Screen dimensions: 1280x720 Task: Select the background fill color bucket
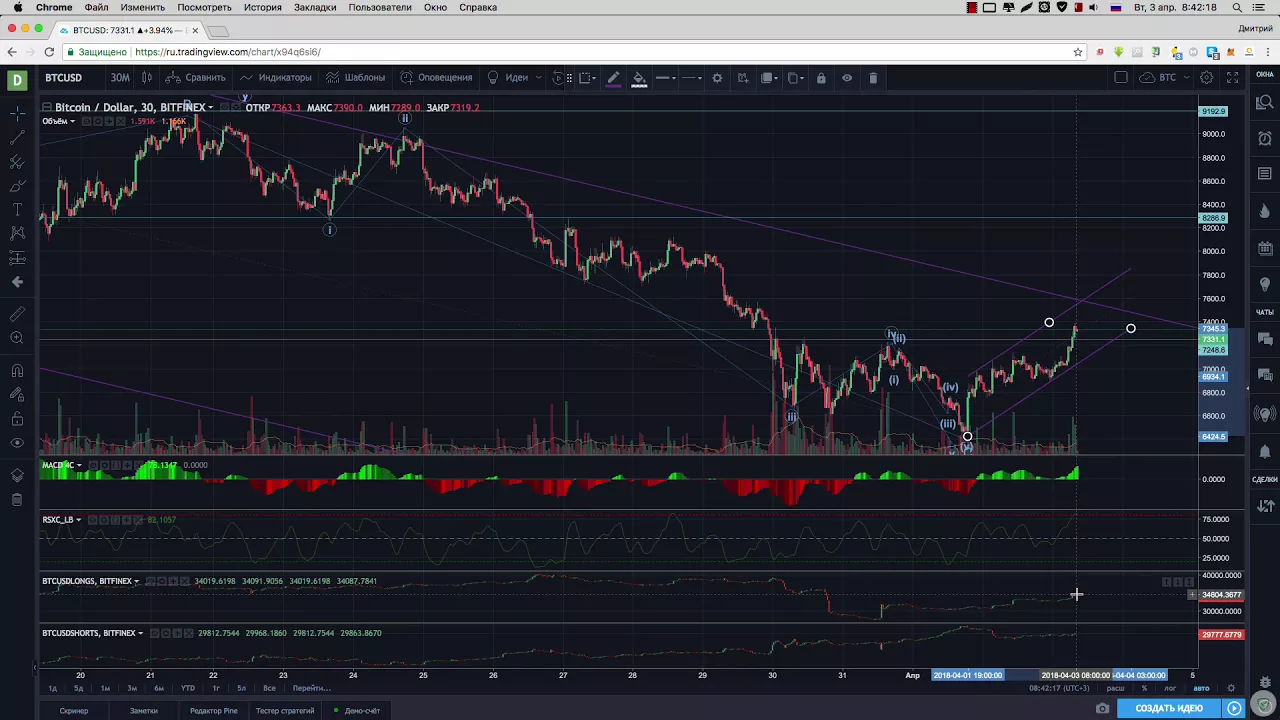pyautogui.click(x=639, y=77)
